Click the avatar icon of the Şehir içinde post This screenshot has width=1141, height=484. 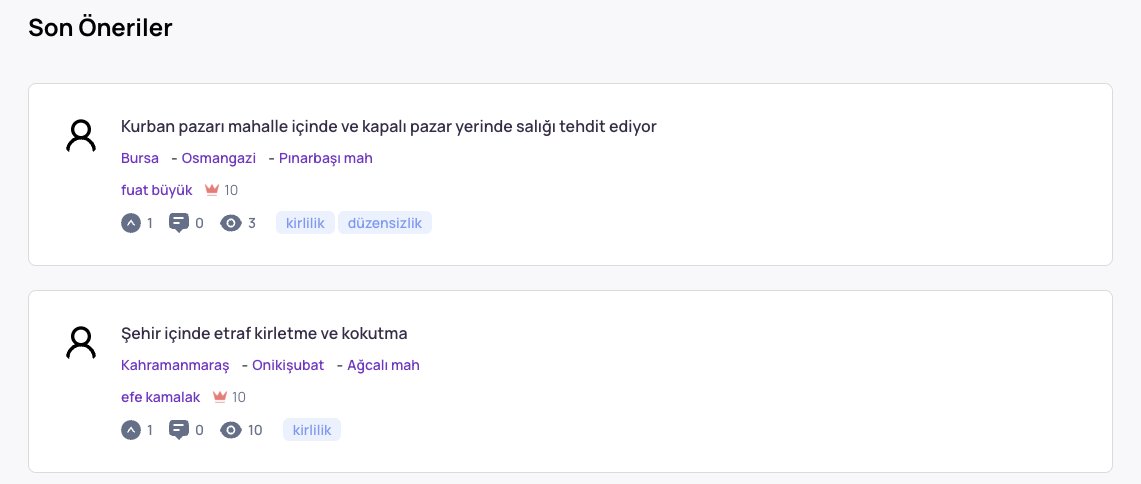(x=81, y=342)
